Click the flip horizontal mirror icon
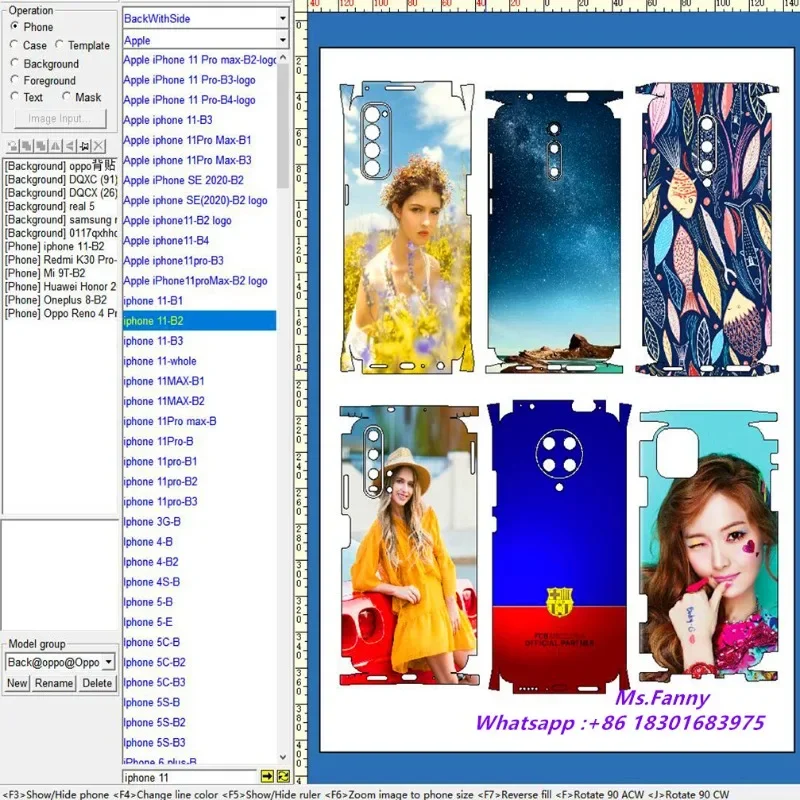 (x=56, y=146)
